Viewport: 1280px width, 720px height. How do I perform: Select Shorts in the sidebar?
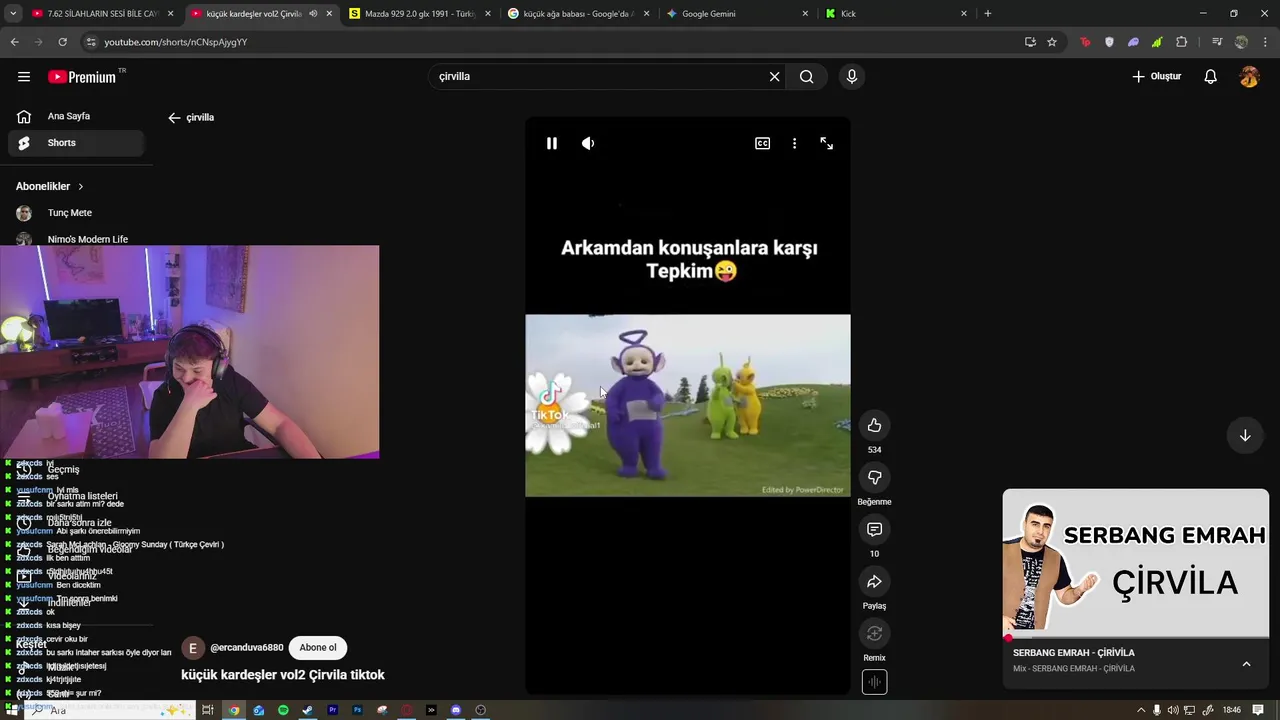click(76, 143)
